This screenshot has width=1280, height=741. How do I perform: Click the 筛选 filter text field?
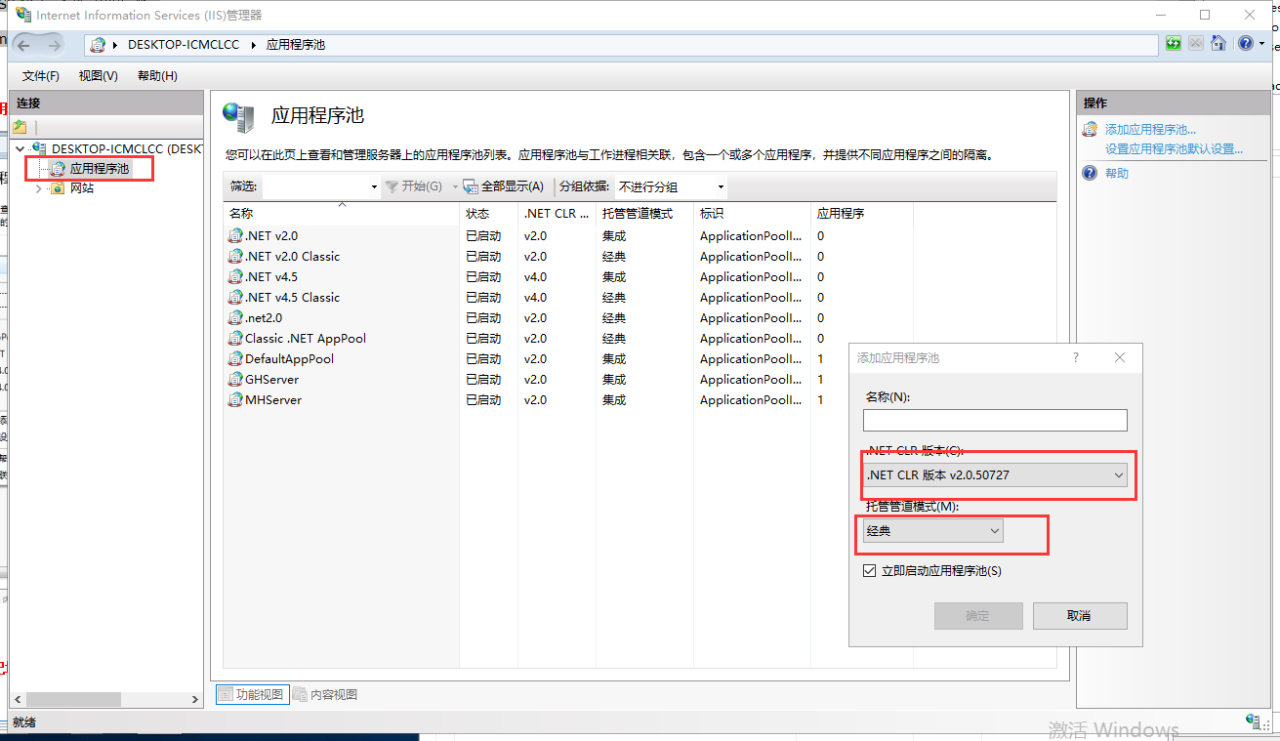pyautogui.click(x=315, y=187)
